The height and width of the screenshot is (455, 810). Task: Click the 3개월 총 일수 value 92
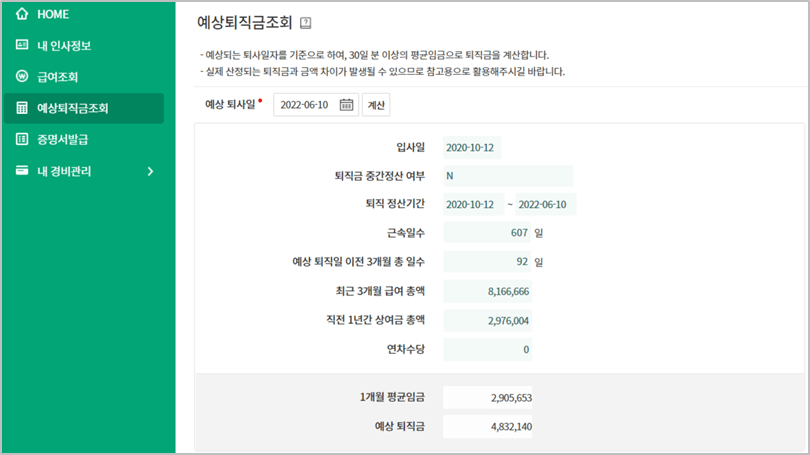tap(487, 262)
